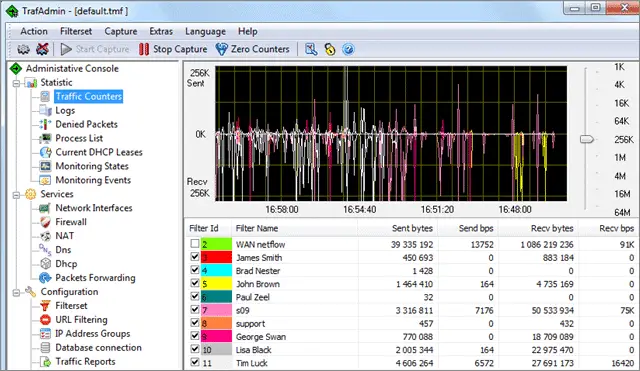Click the Dhcp icon in tree

(45, 264)
